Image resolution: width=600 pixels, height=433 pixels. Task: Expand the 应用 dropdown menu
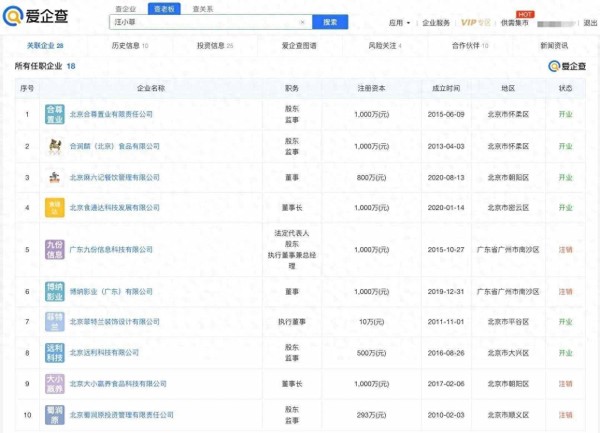[398, 21]
